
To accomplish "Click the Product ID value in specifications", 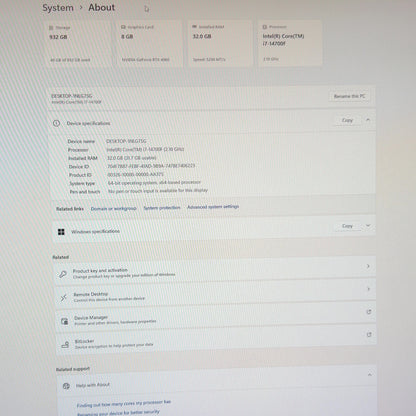I will (135, 174).
